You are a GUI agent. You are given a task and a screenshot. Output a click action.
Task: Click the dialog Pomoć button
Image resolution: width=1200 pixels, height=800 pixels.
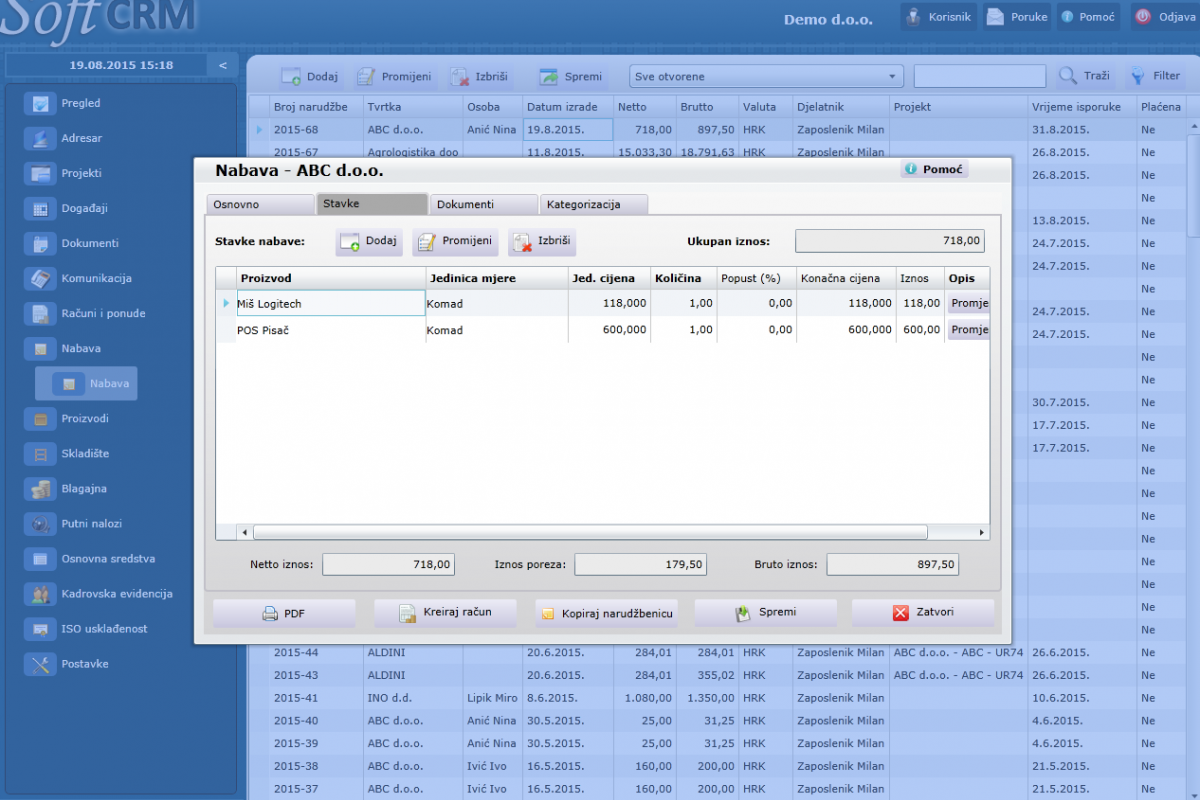tap(934, 170)
